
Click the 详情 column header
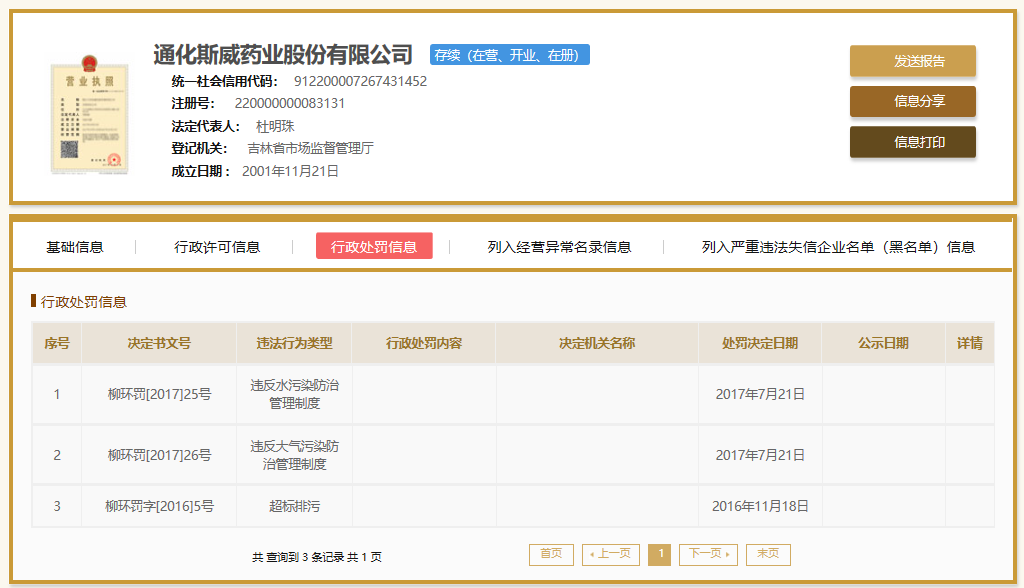(970, 343)
